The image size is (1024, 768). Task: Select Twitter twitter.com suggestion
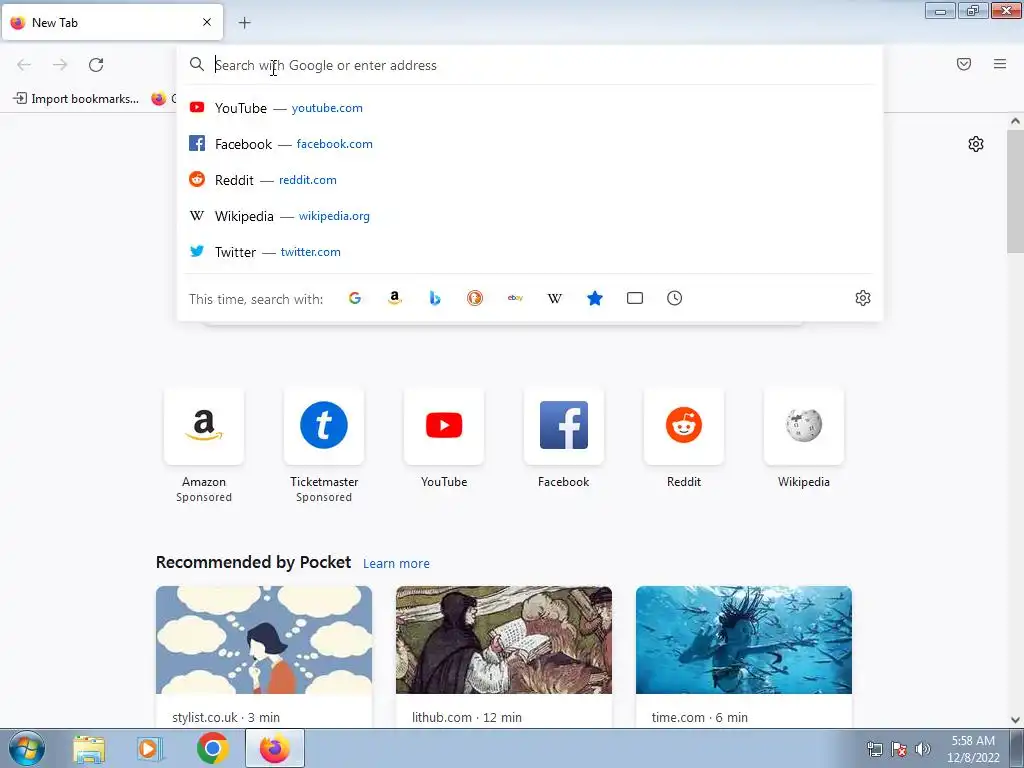530,251
